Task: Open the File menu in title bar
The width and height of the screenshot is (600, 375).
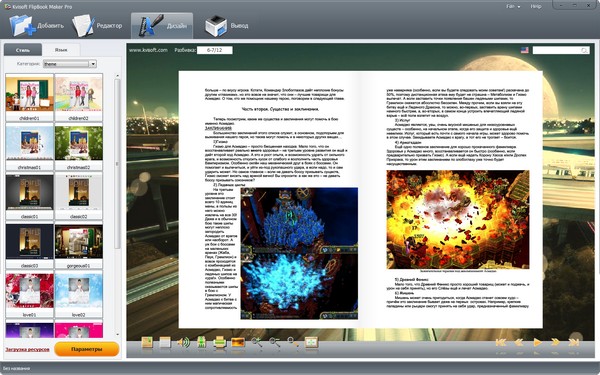Action: coord(513,7)
